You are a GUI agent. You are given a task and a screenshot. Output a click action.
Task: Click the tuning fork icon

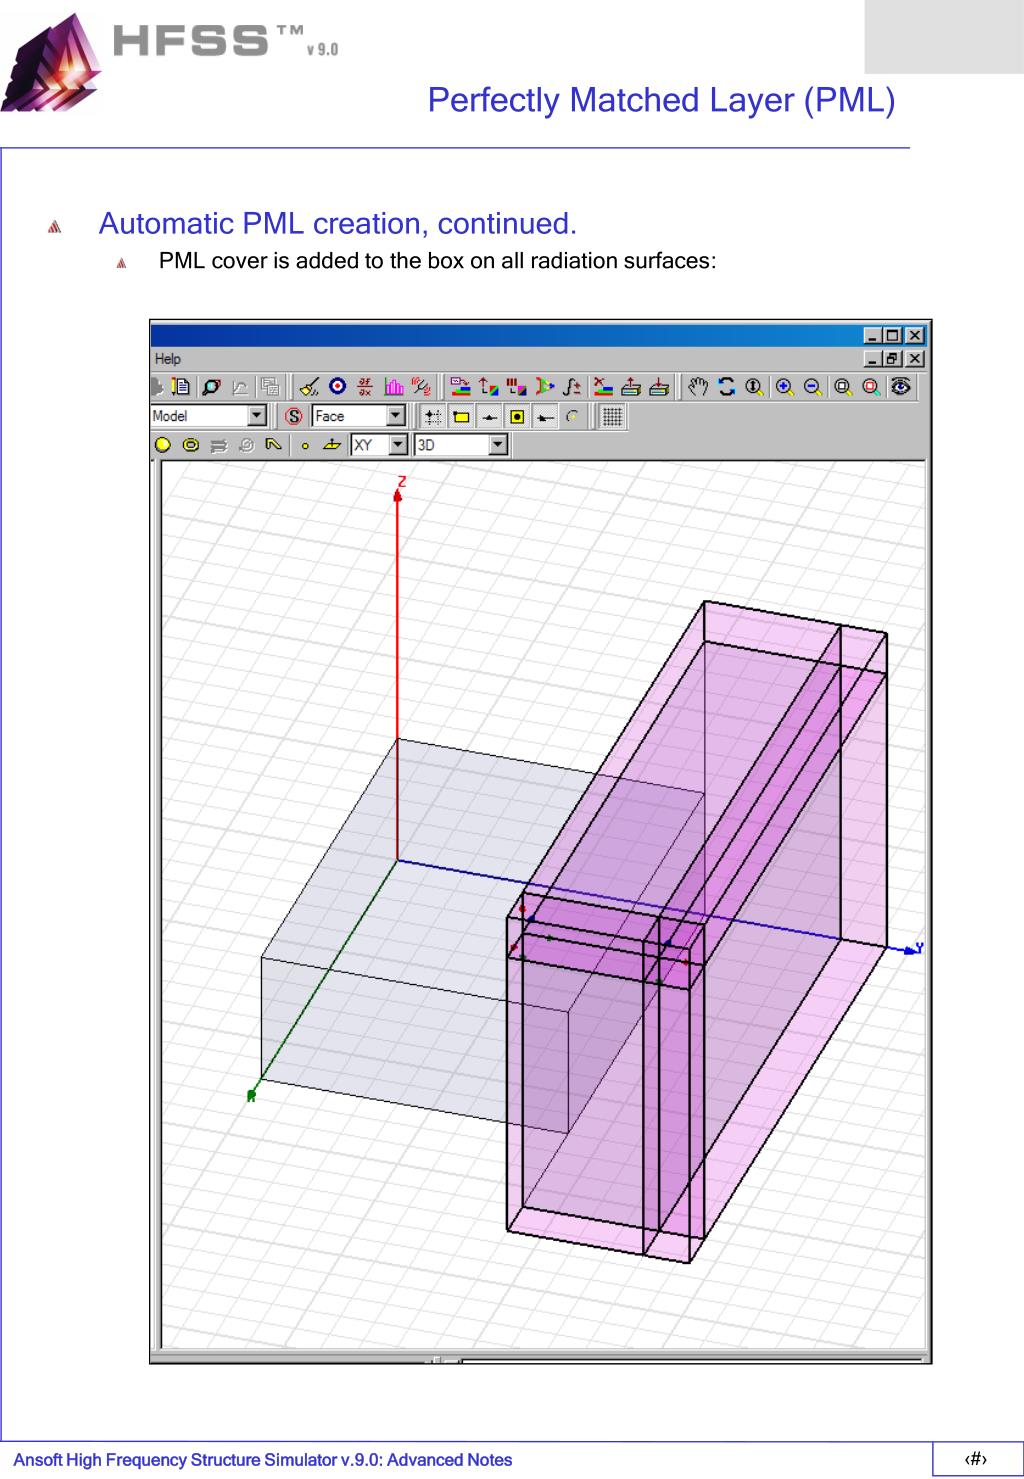click(423, 387)
